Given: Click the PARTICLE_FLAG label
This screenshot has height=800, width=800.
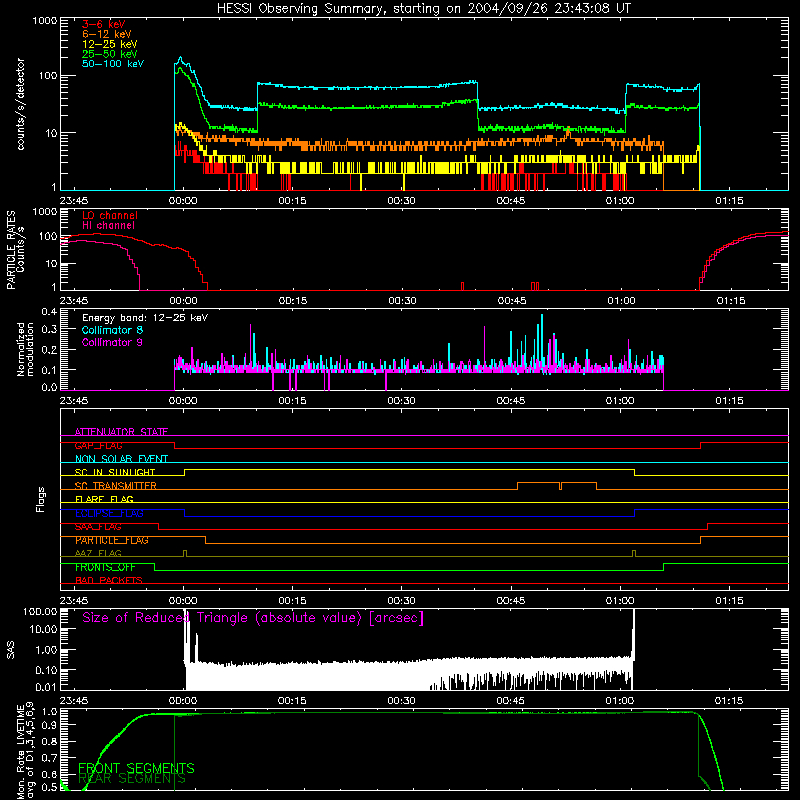Looking at the screenshot, I should [112, 540].
